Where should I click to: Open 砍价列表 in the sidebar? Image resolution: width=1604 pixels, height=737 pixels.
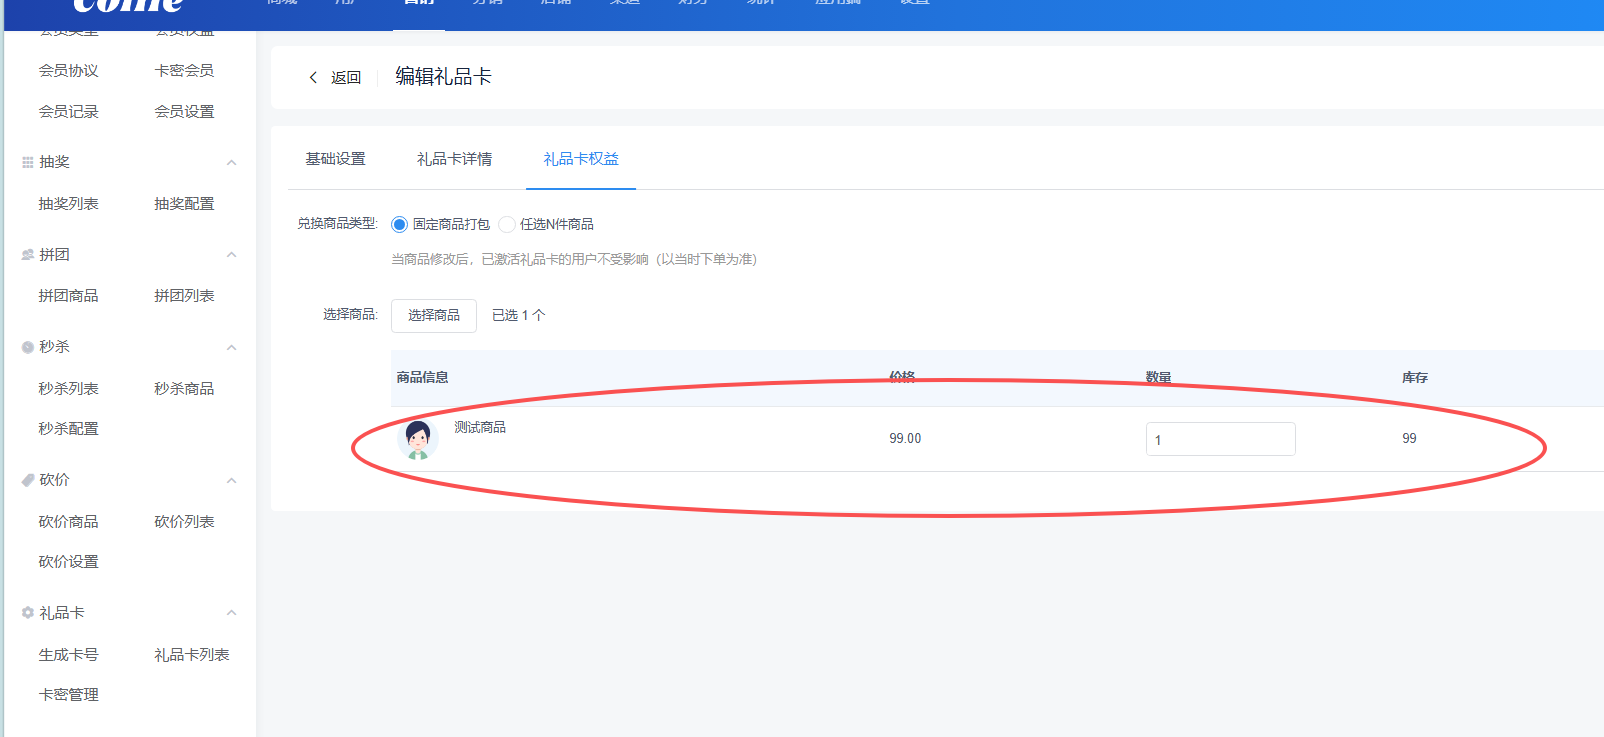pos(184,521)
